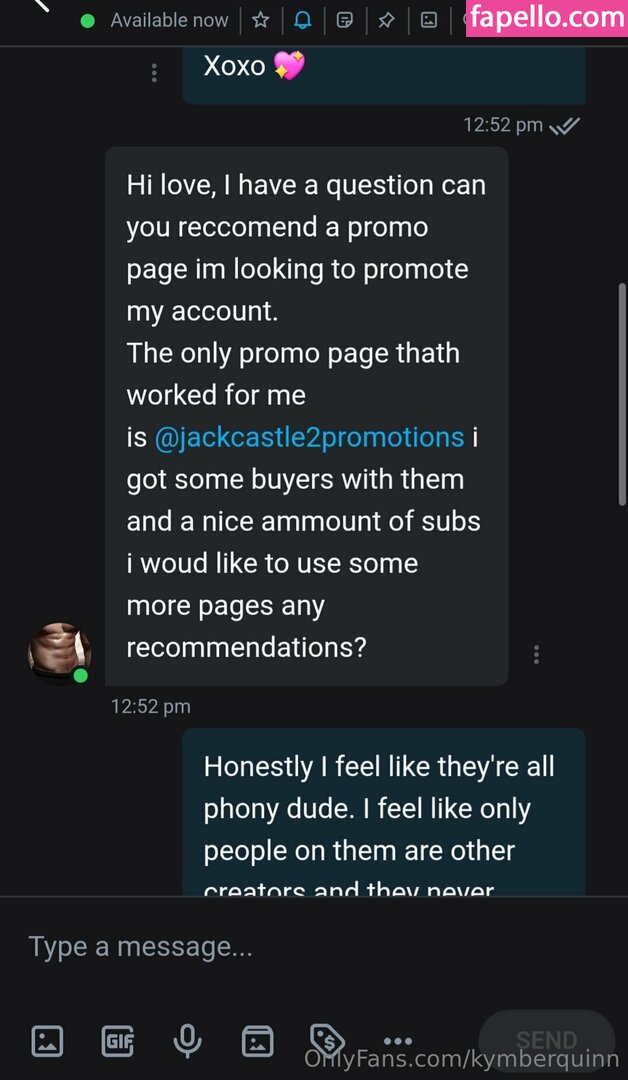The image size is (628, 1080).
Task: Tap the back arrow at top left
Action: point(41,6)
